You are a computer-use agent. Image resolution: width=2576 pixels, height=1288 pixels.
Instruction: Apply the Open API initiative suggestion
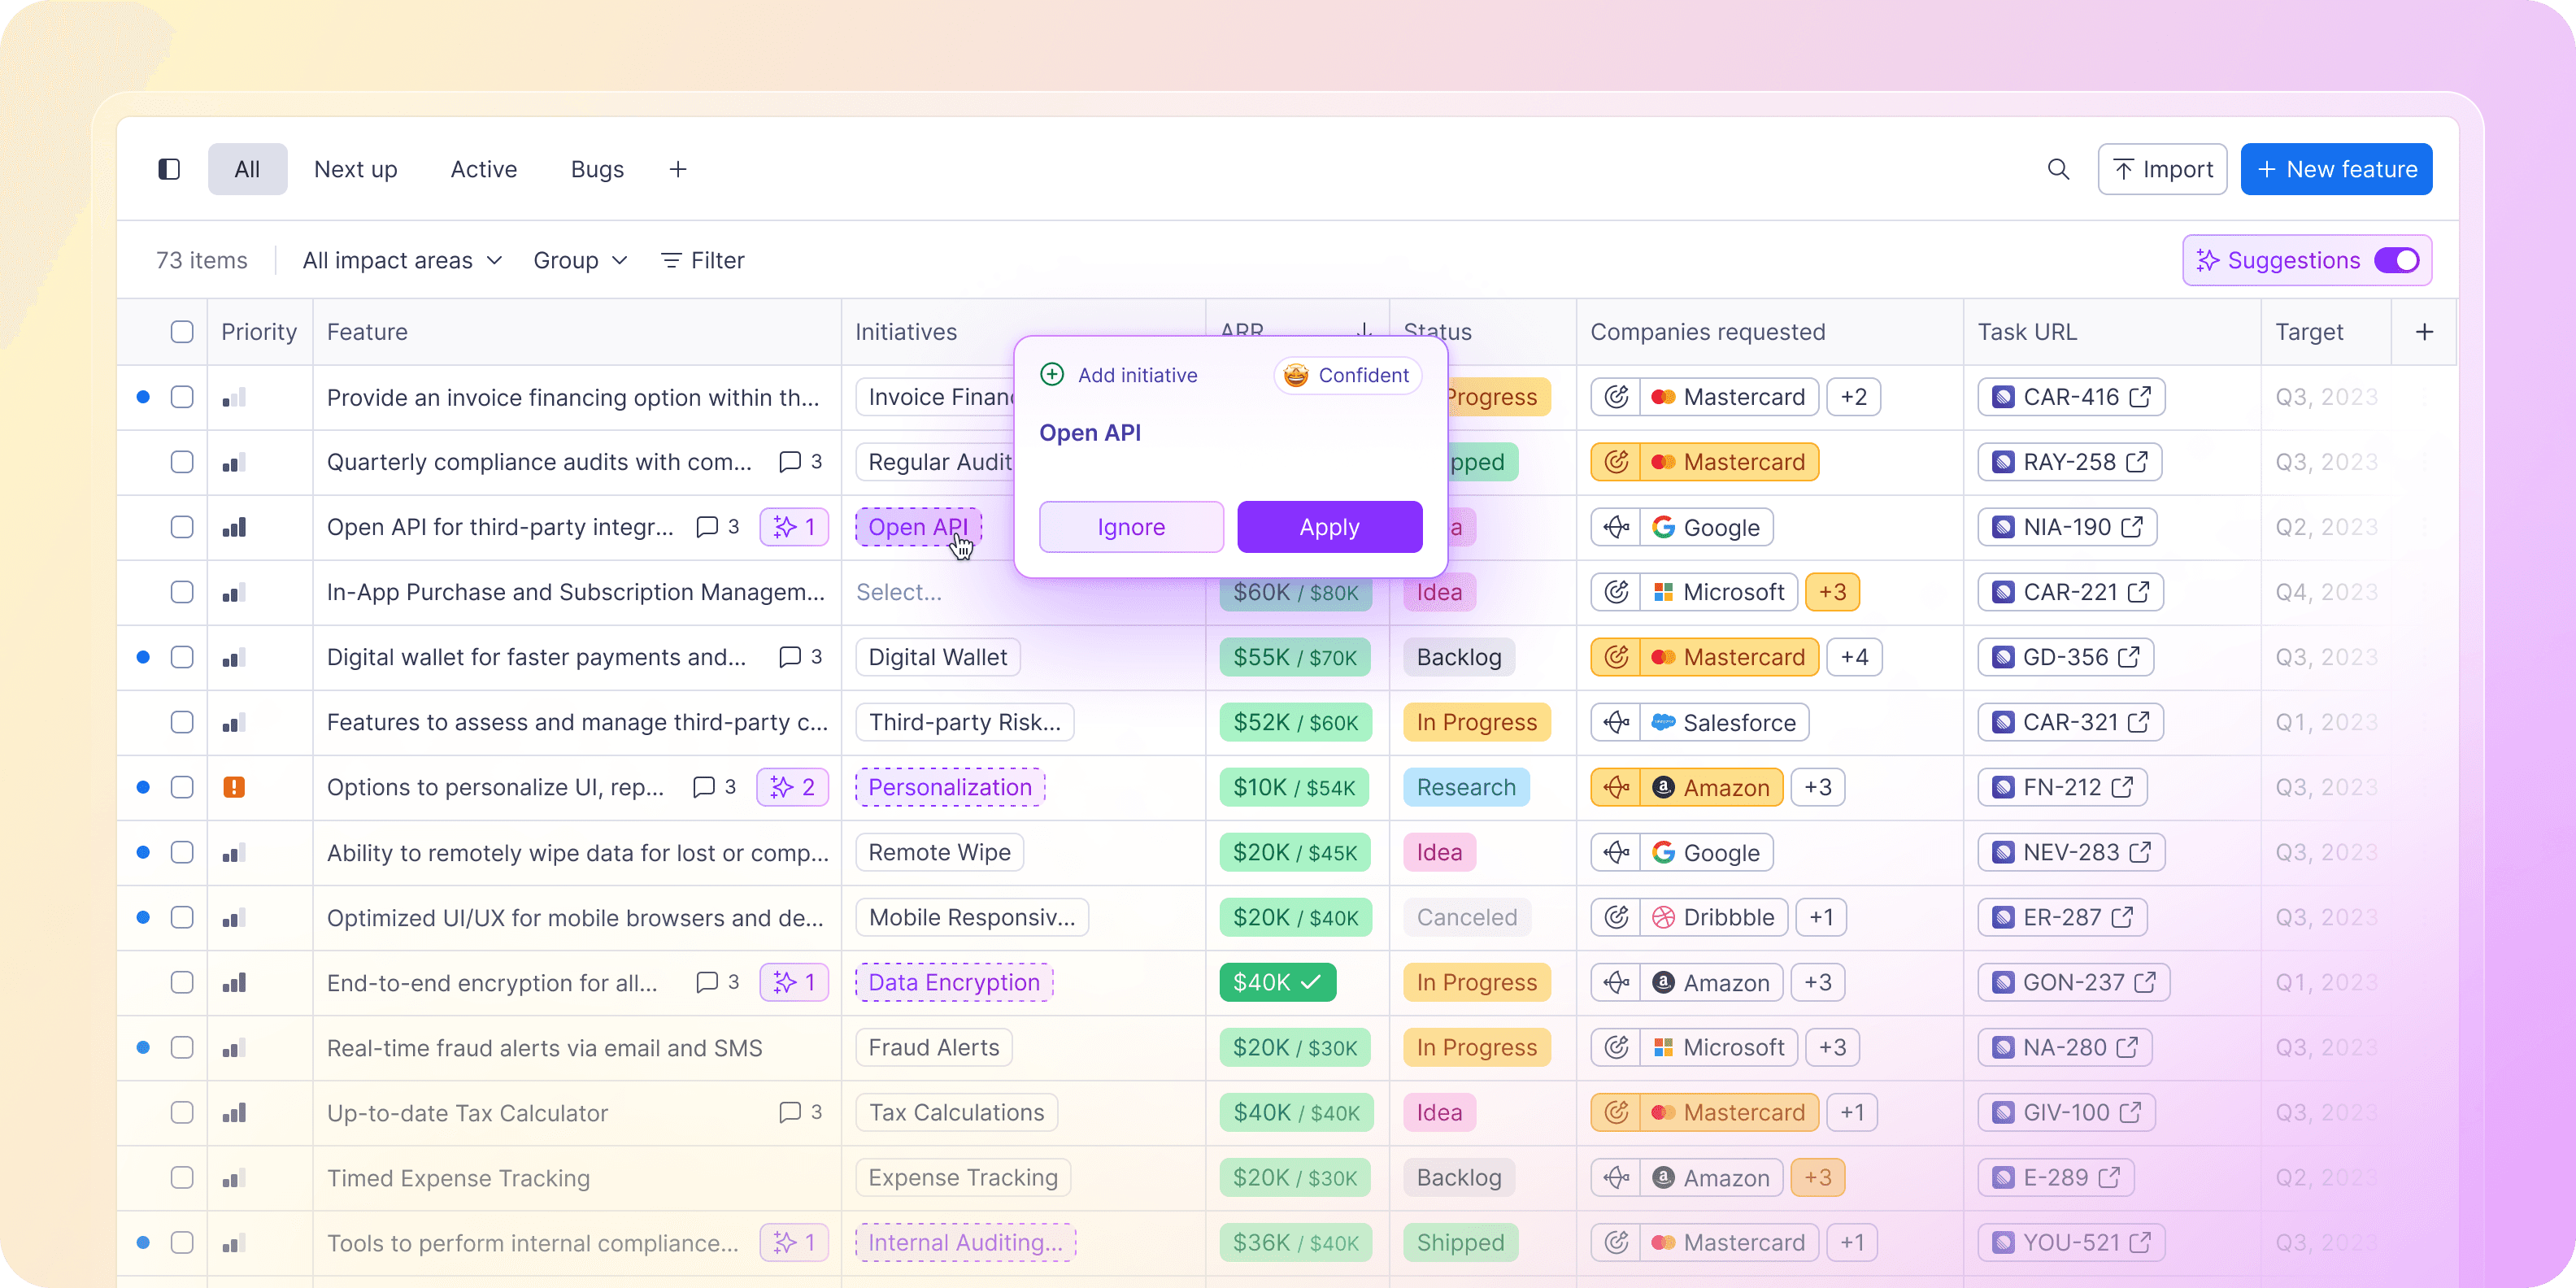pyautogui.click(x=1329, y=527)
